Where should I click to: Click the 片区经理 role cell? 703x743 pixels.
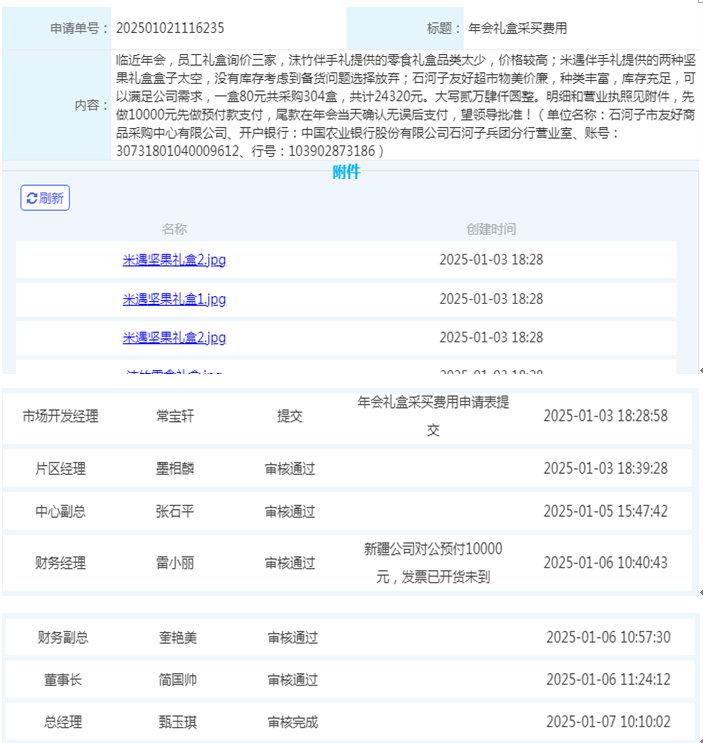[61, 468]
